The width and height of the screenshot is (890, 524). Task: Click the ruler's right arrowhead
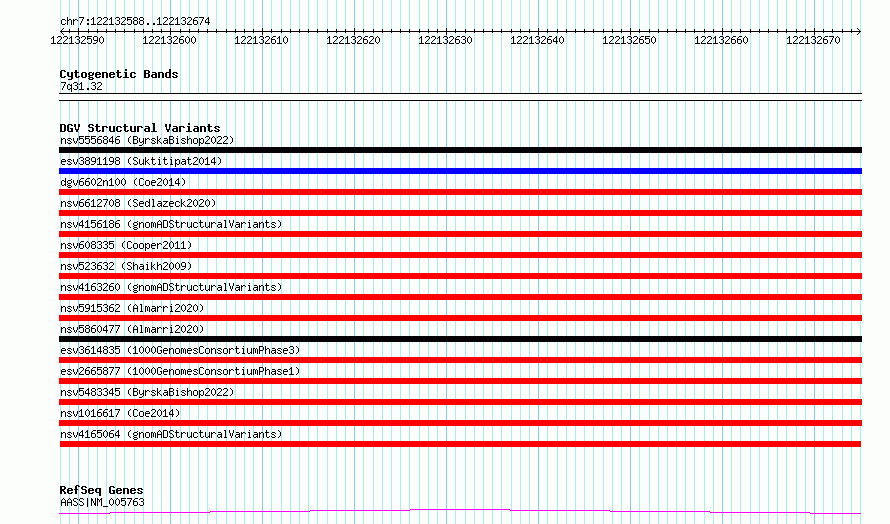(859, 31)
